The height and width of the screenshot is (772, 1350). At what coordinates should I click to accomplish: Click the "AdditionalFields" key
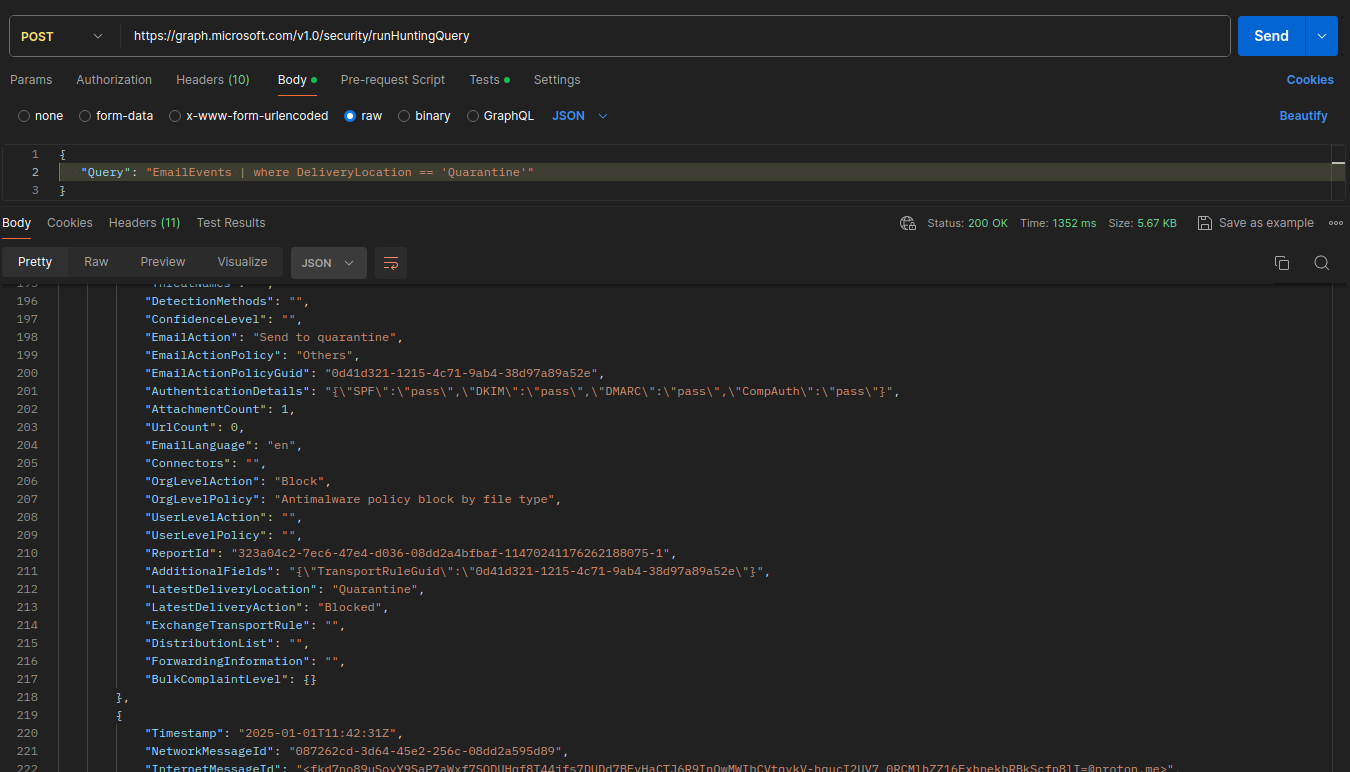coord(210,571)
